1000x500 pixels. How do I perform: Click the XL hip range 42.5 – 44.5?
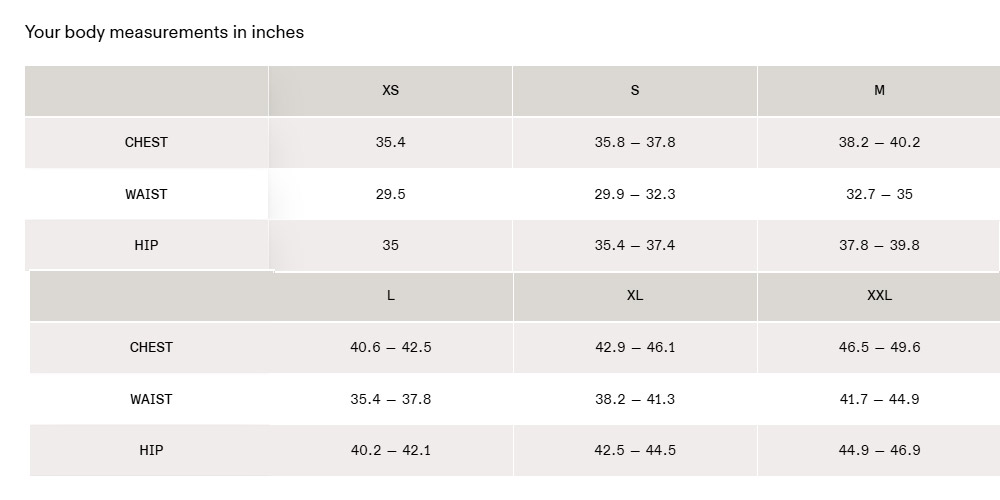coord(635,450)
